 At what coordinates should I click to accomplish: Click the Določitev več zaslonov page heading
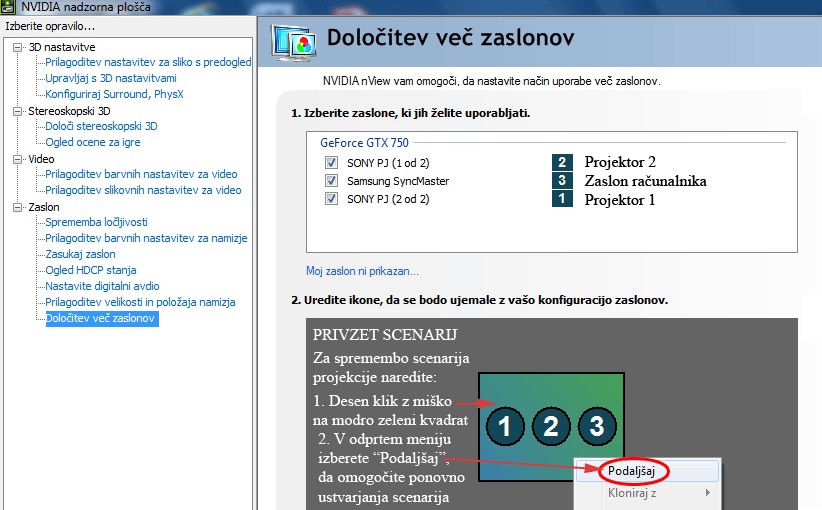pyautogui.click(x=450, y=38)
